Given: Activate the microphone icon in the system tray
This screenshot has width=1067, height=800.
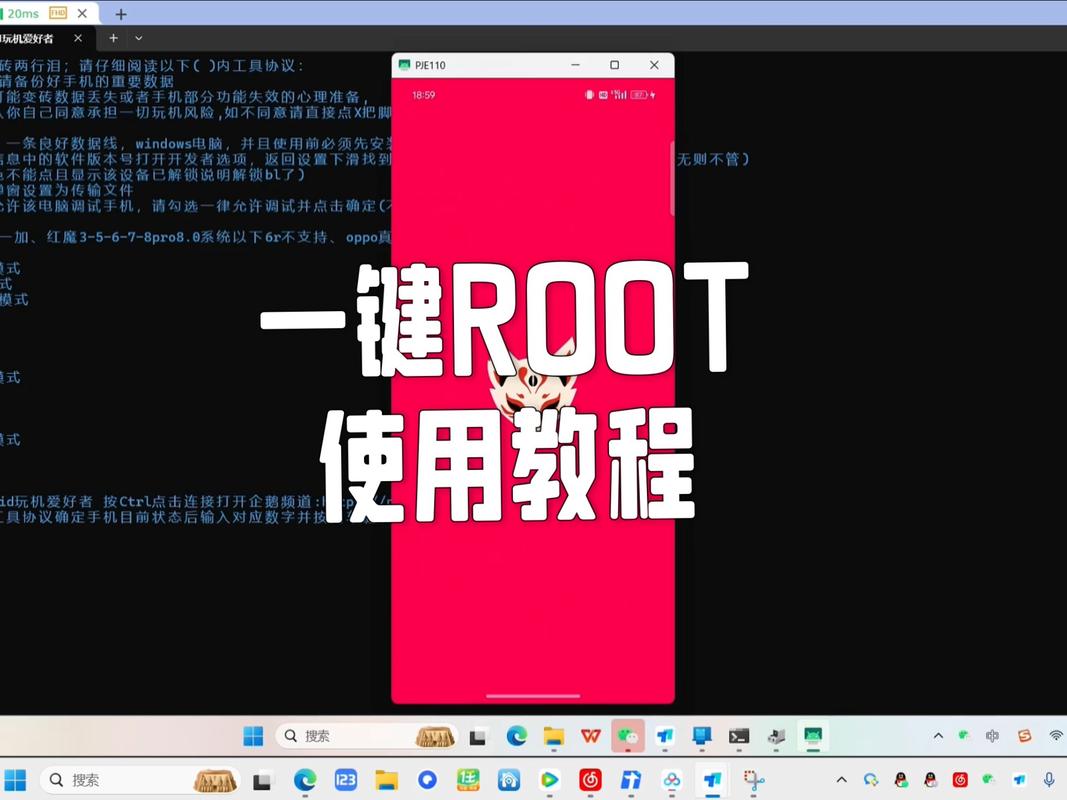Looking at the screenshot, I should point(1049,780).
